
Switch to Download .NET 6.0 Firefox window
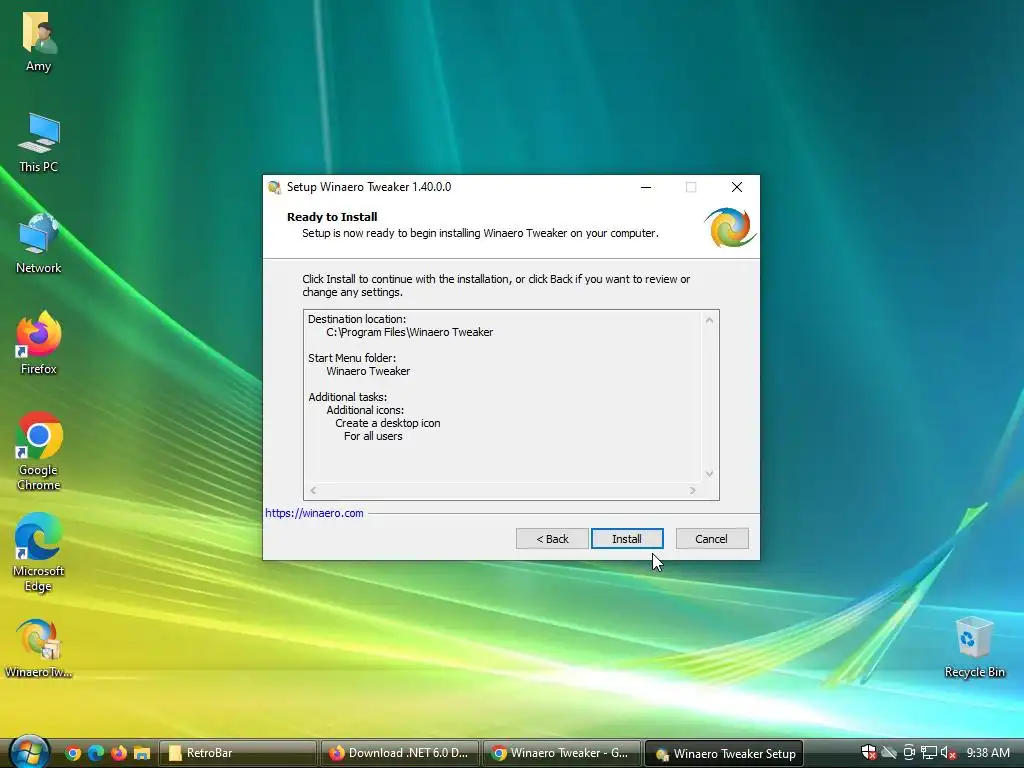click(400, 753)
